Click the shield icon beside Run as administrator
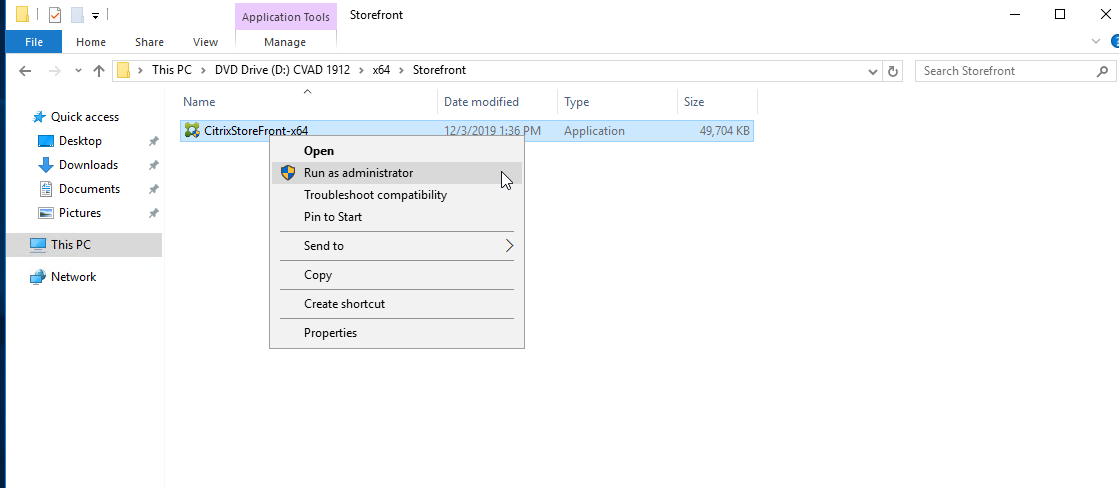The height and width of the screenshot is (488, 1119). 288,173
